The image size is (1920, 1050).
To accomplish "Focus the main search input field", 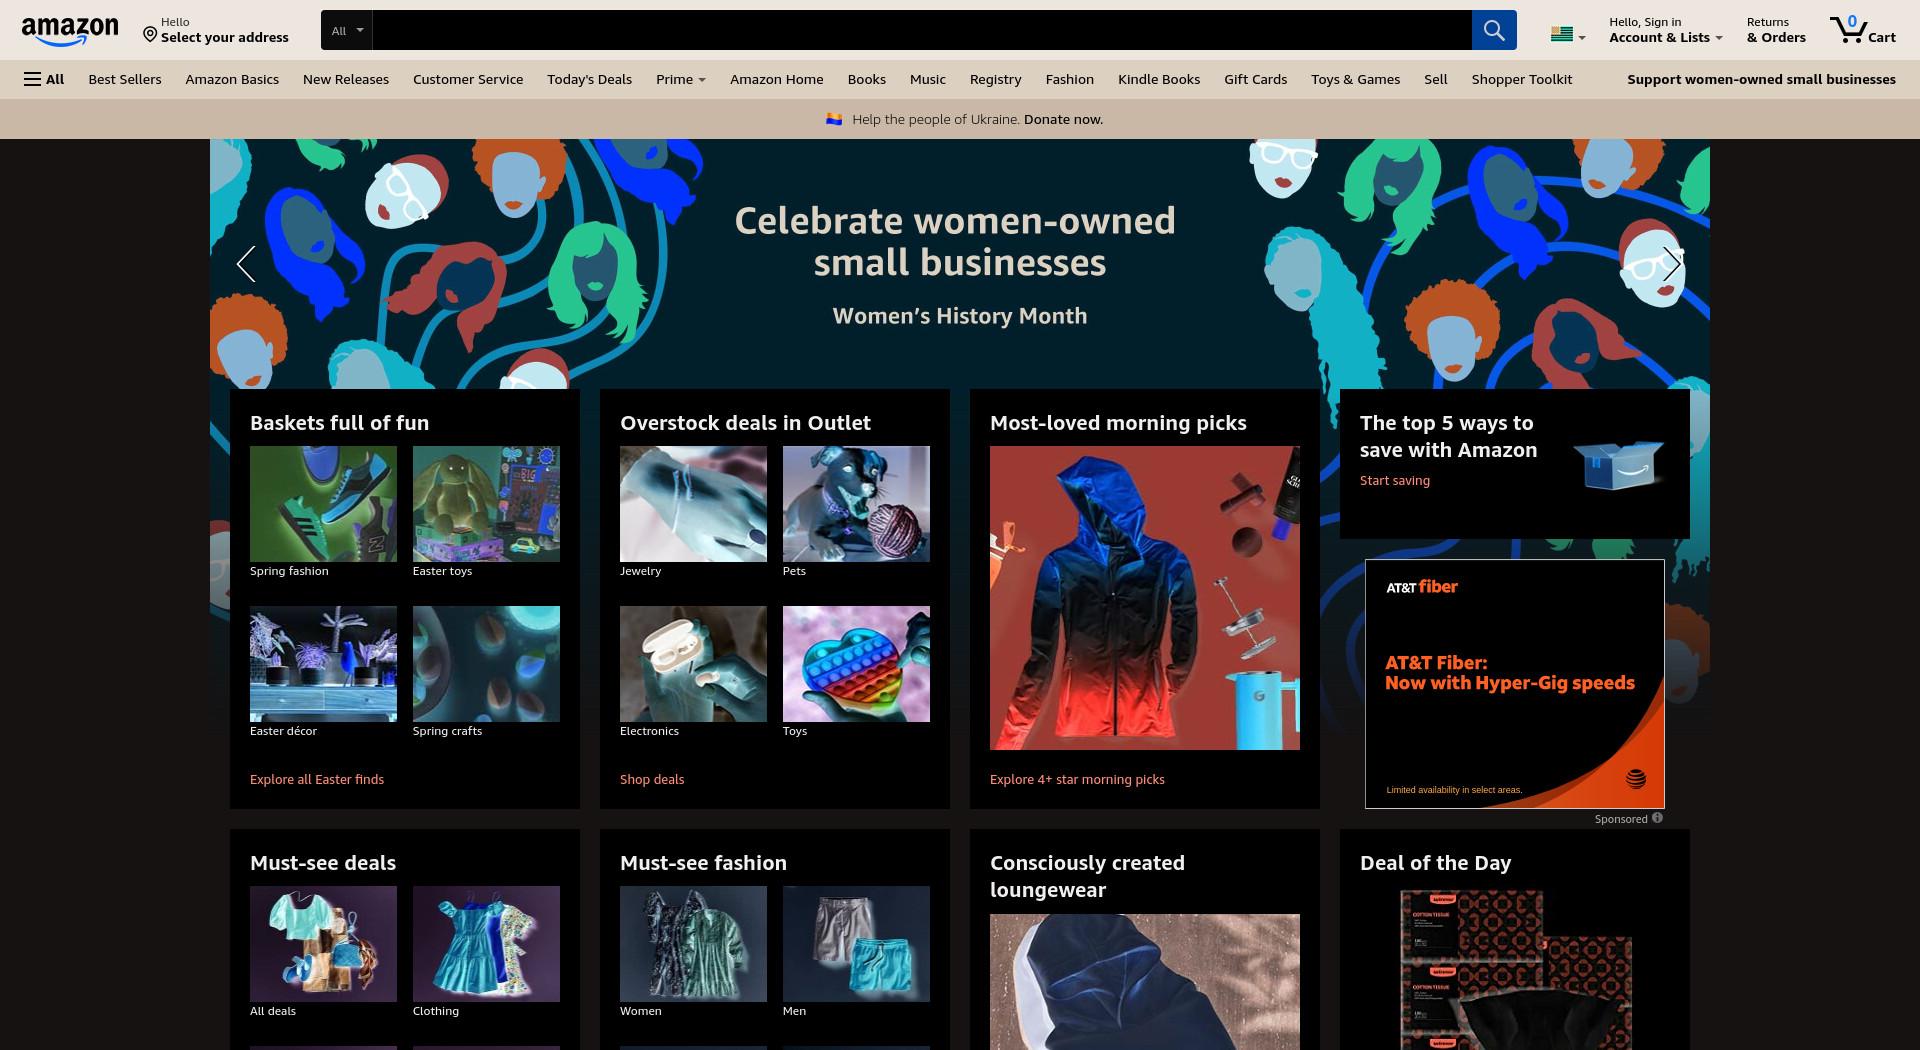I will 921,30.
